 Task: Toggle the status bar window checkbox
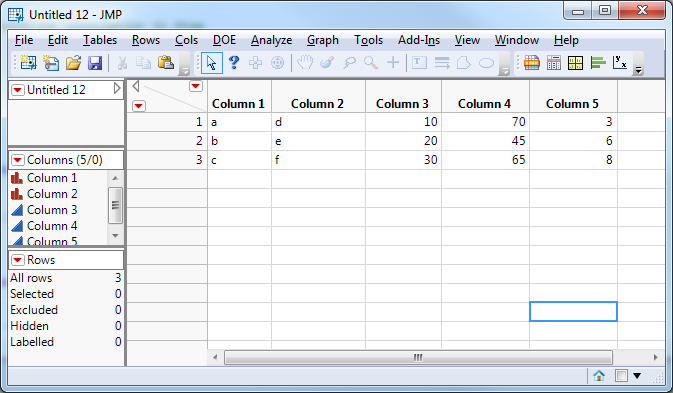coord(621,376)
